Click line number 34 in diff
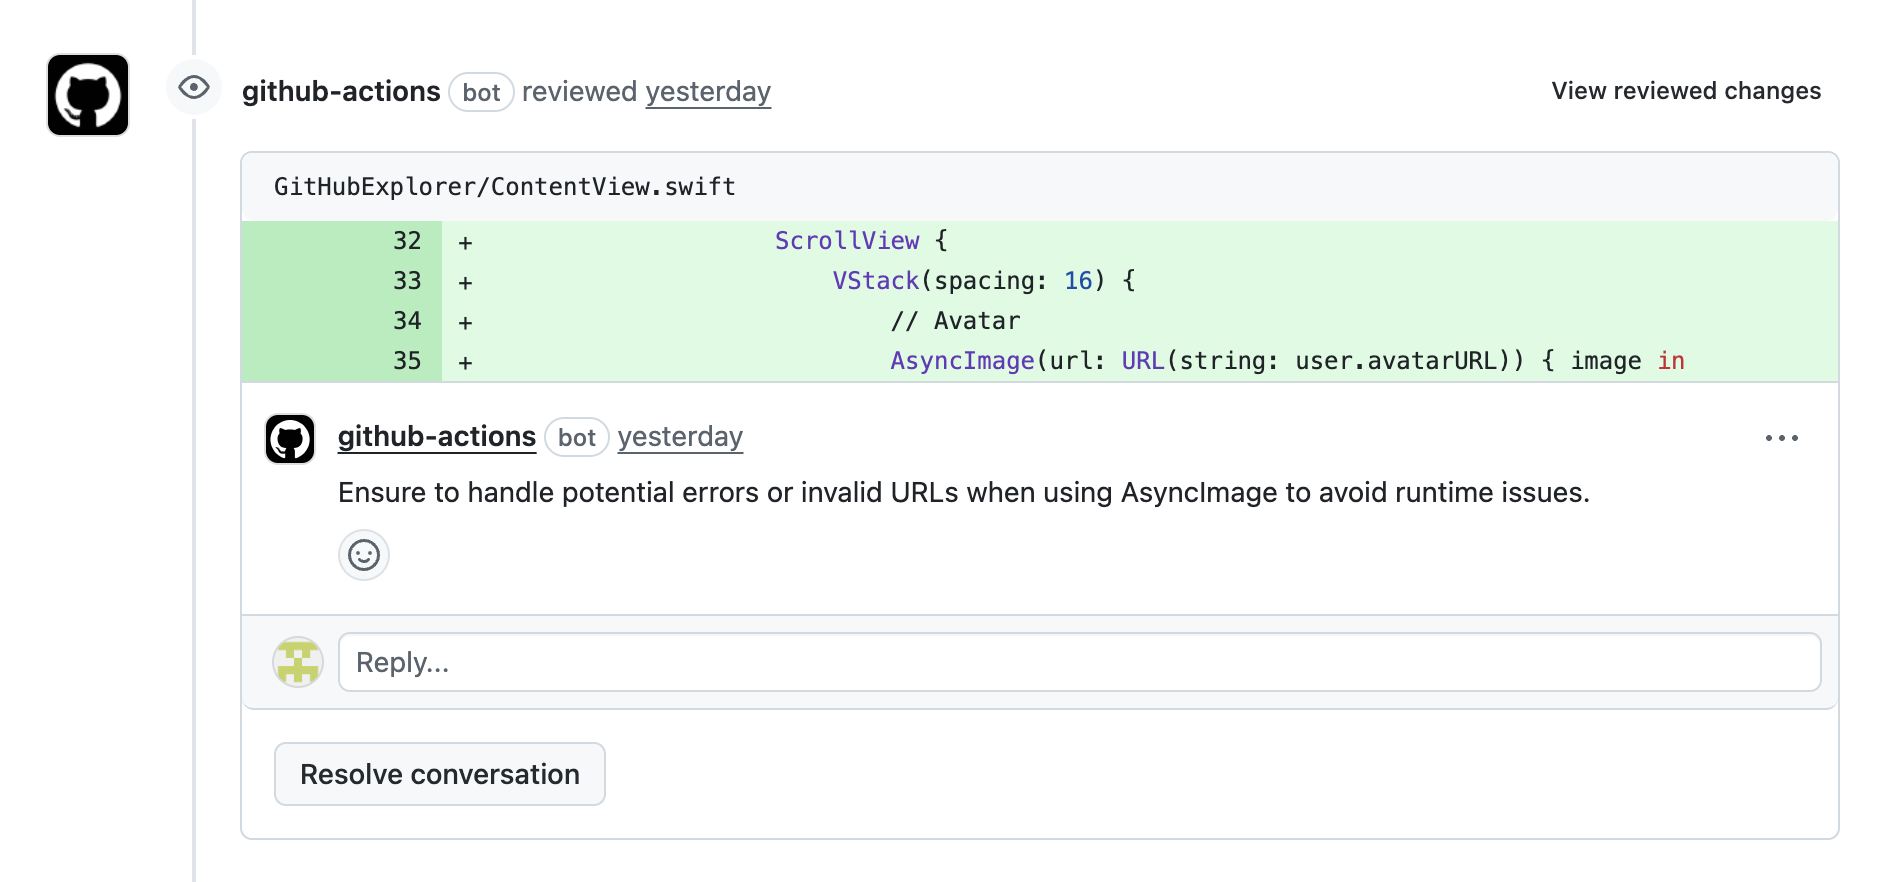This screenshot has width=1888, height=882. [x=407, y=321]
